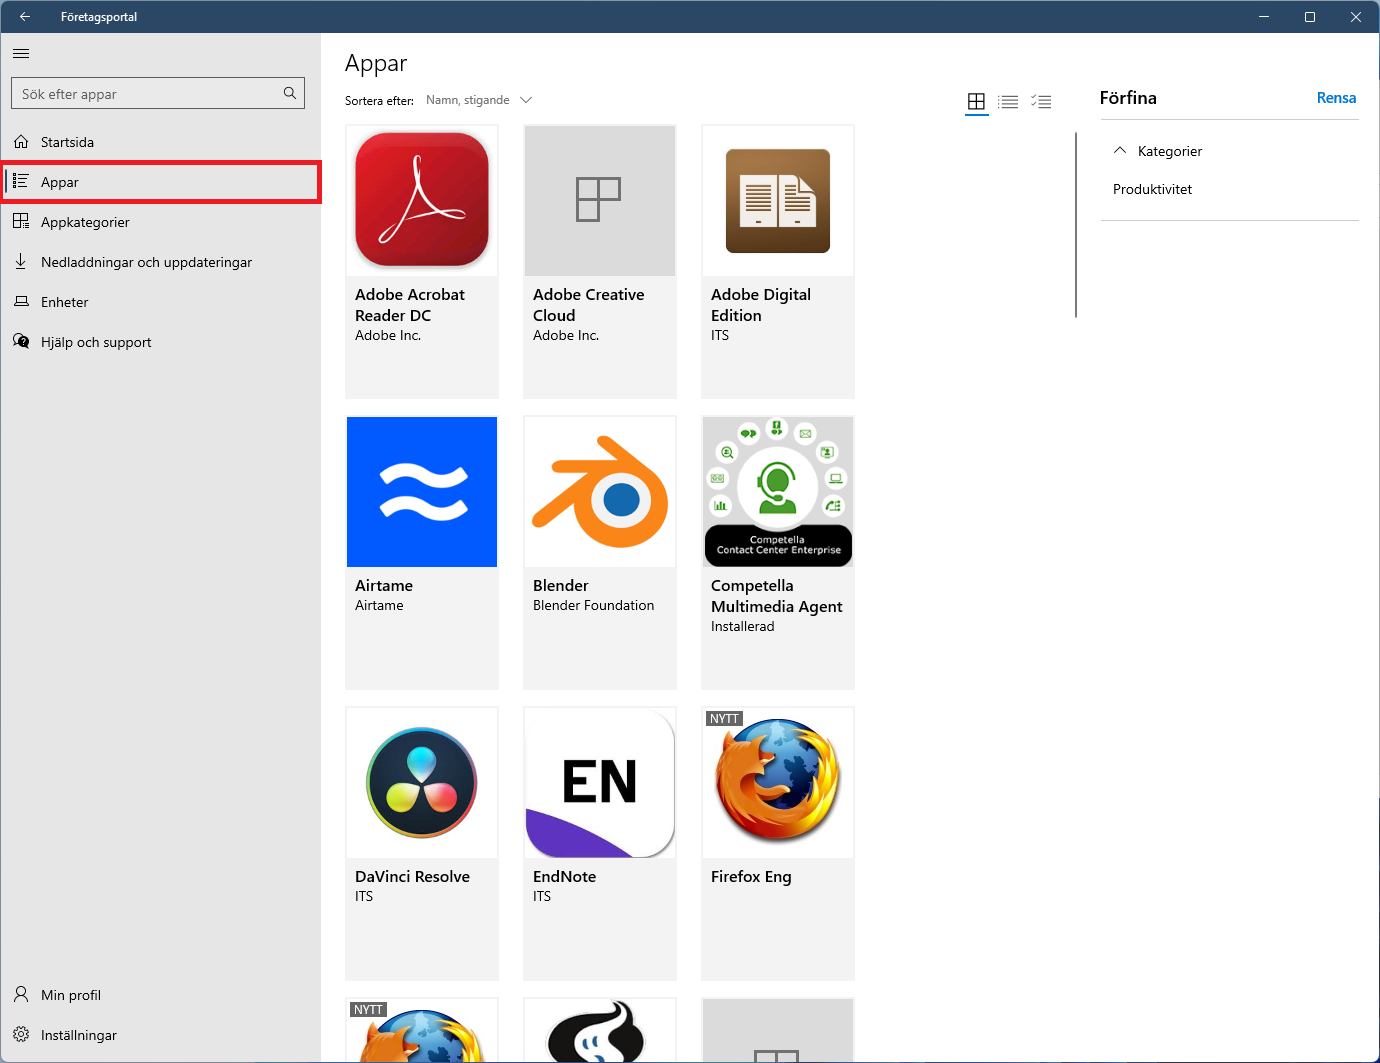
Task: Open Inställningar at the sidebar bottom
Action: [160, 1035]
